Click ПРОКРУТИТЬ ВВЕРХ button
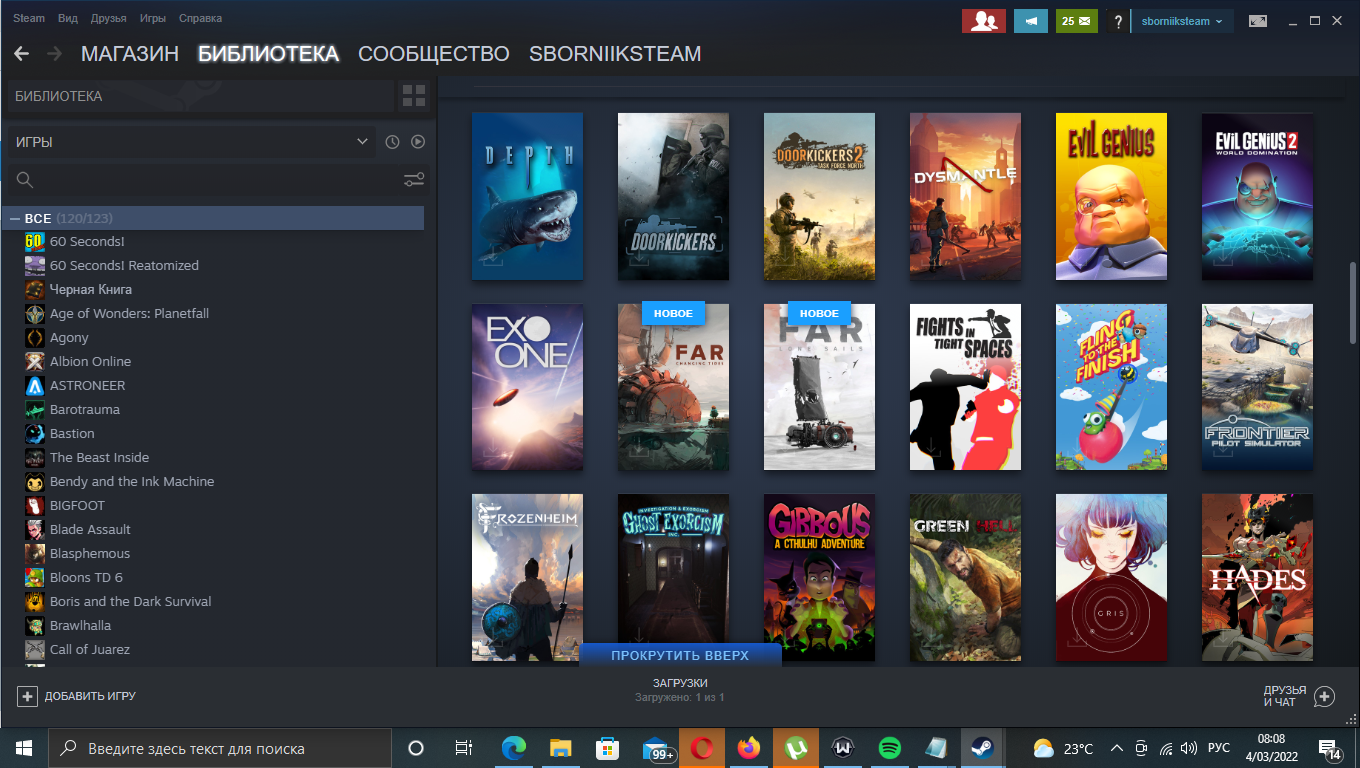1360x768 pixels. tap(680, 656)
